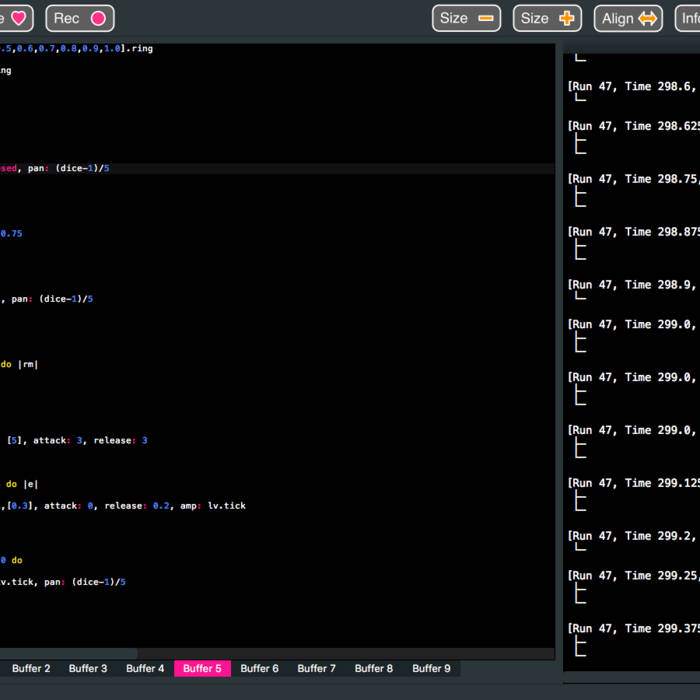Go to the Buffer 6 tab
The image size is (700, 700).
pyautogui.click(x=260, y=668)
